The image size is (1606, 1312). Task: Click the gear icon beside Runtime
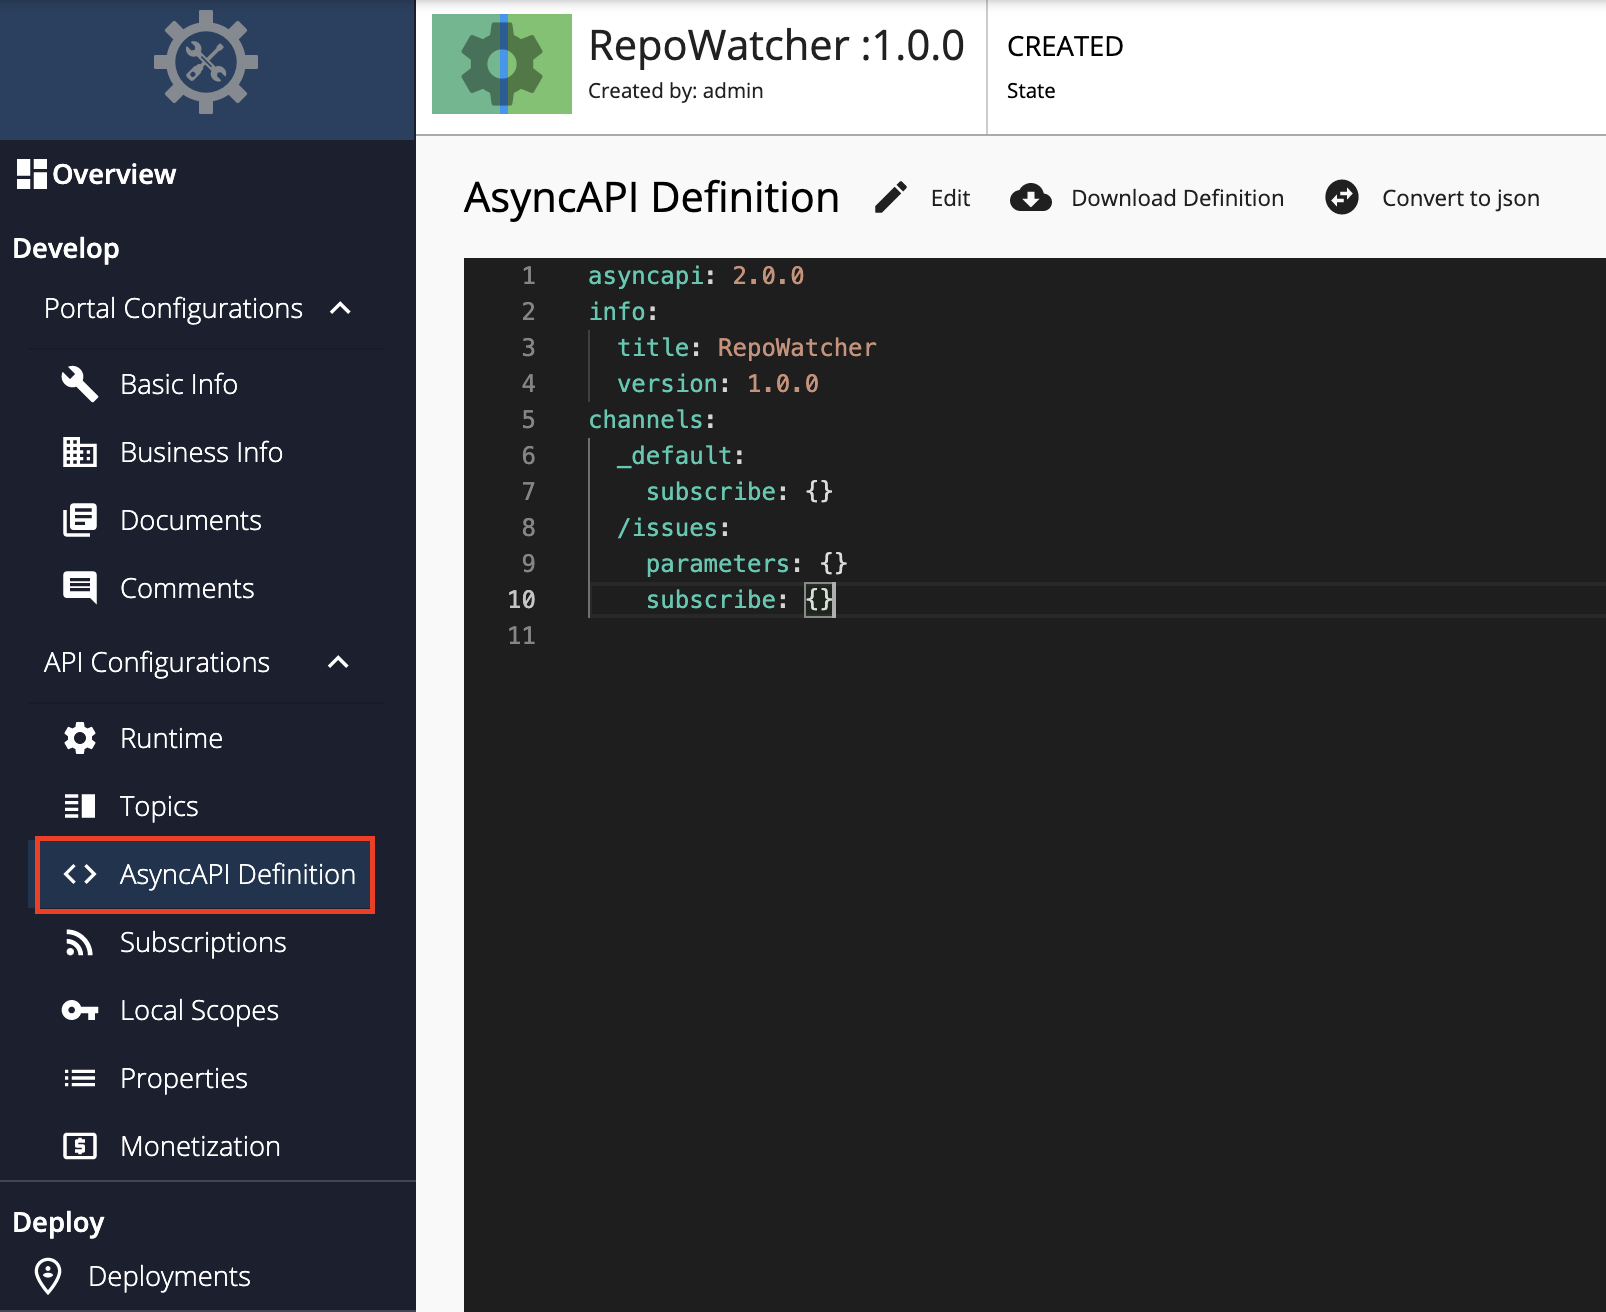80,738
